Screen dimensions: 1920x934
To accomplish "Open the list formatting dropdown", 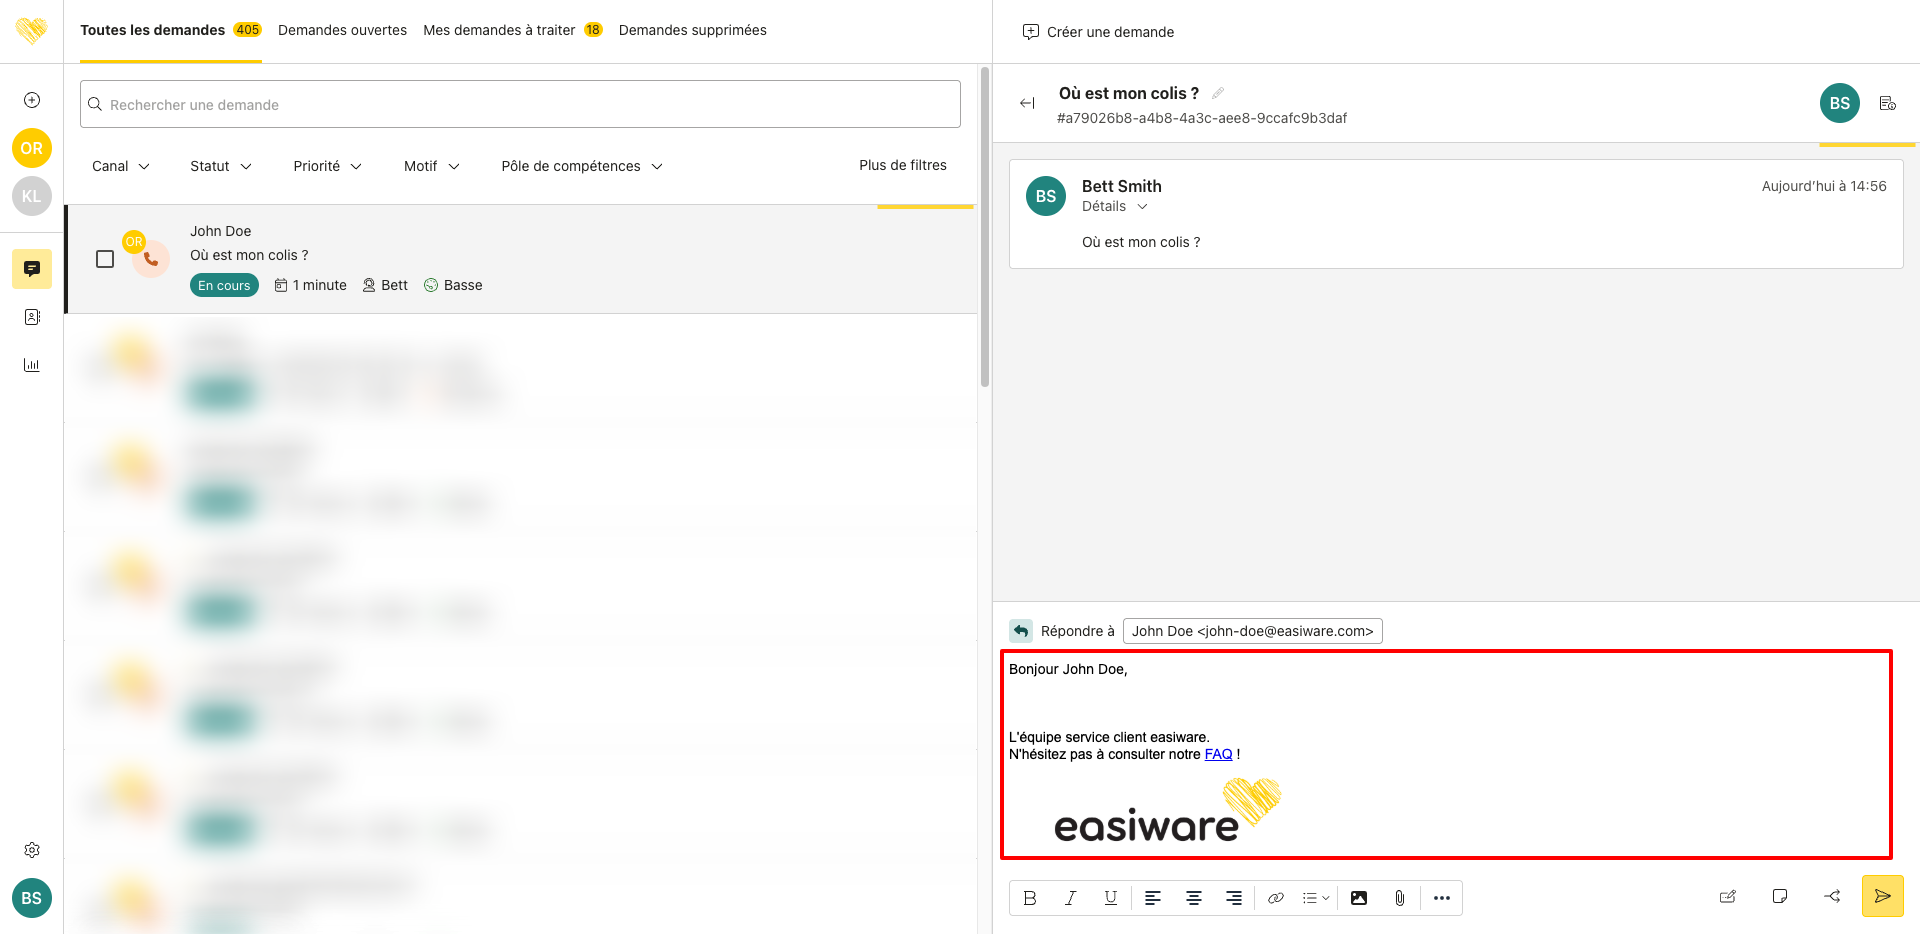I will tap(1315, 898).
